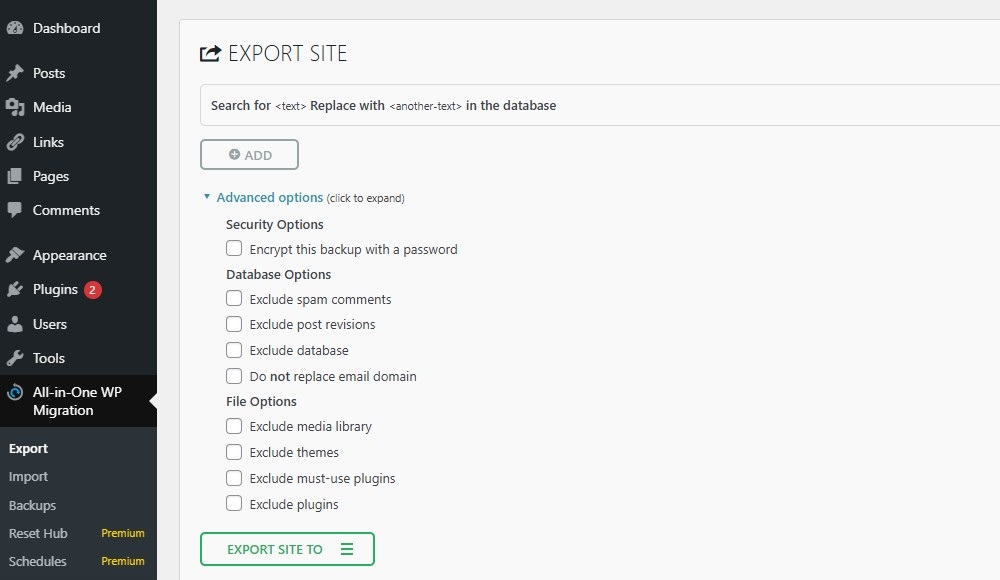Click the Links chain icon
Screen dimensions: 1000x580
pos(15,142)
